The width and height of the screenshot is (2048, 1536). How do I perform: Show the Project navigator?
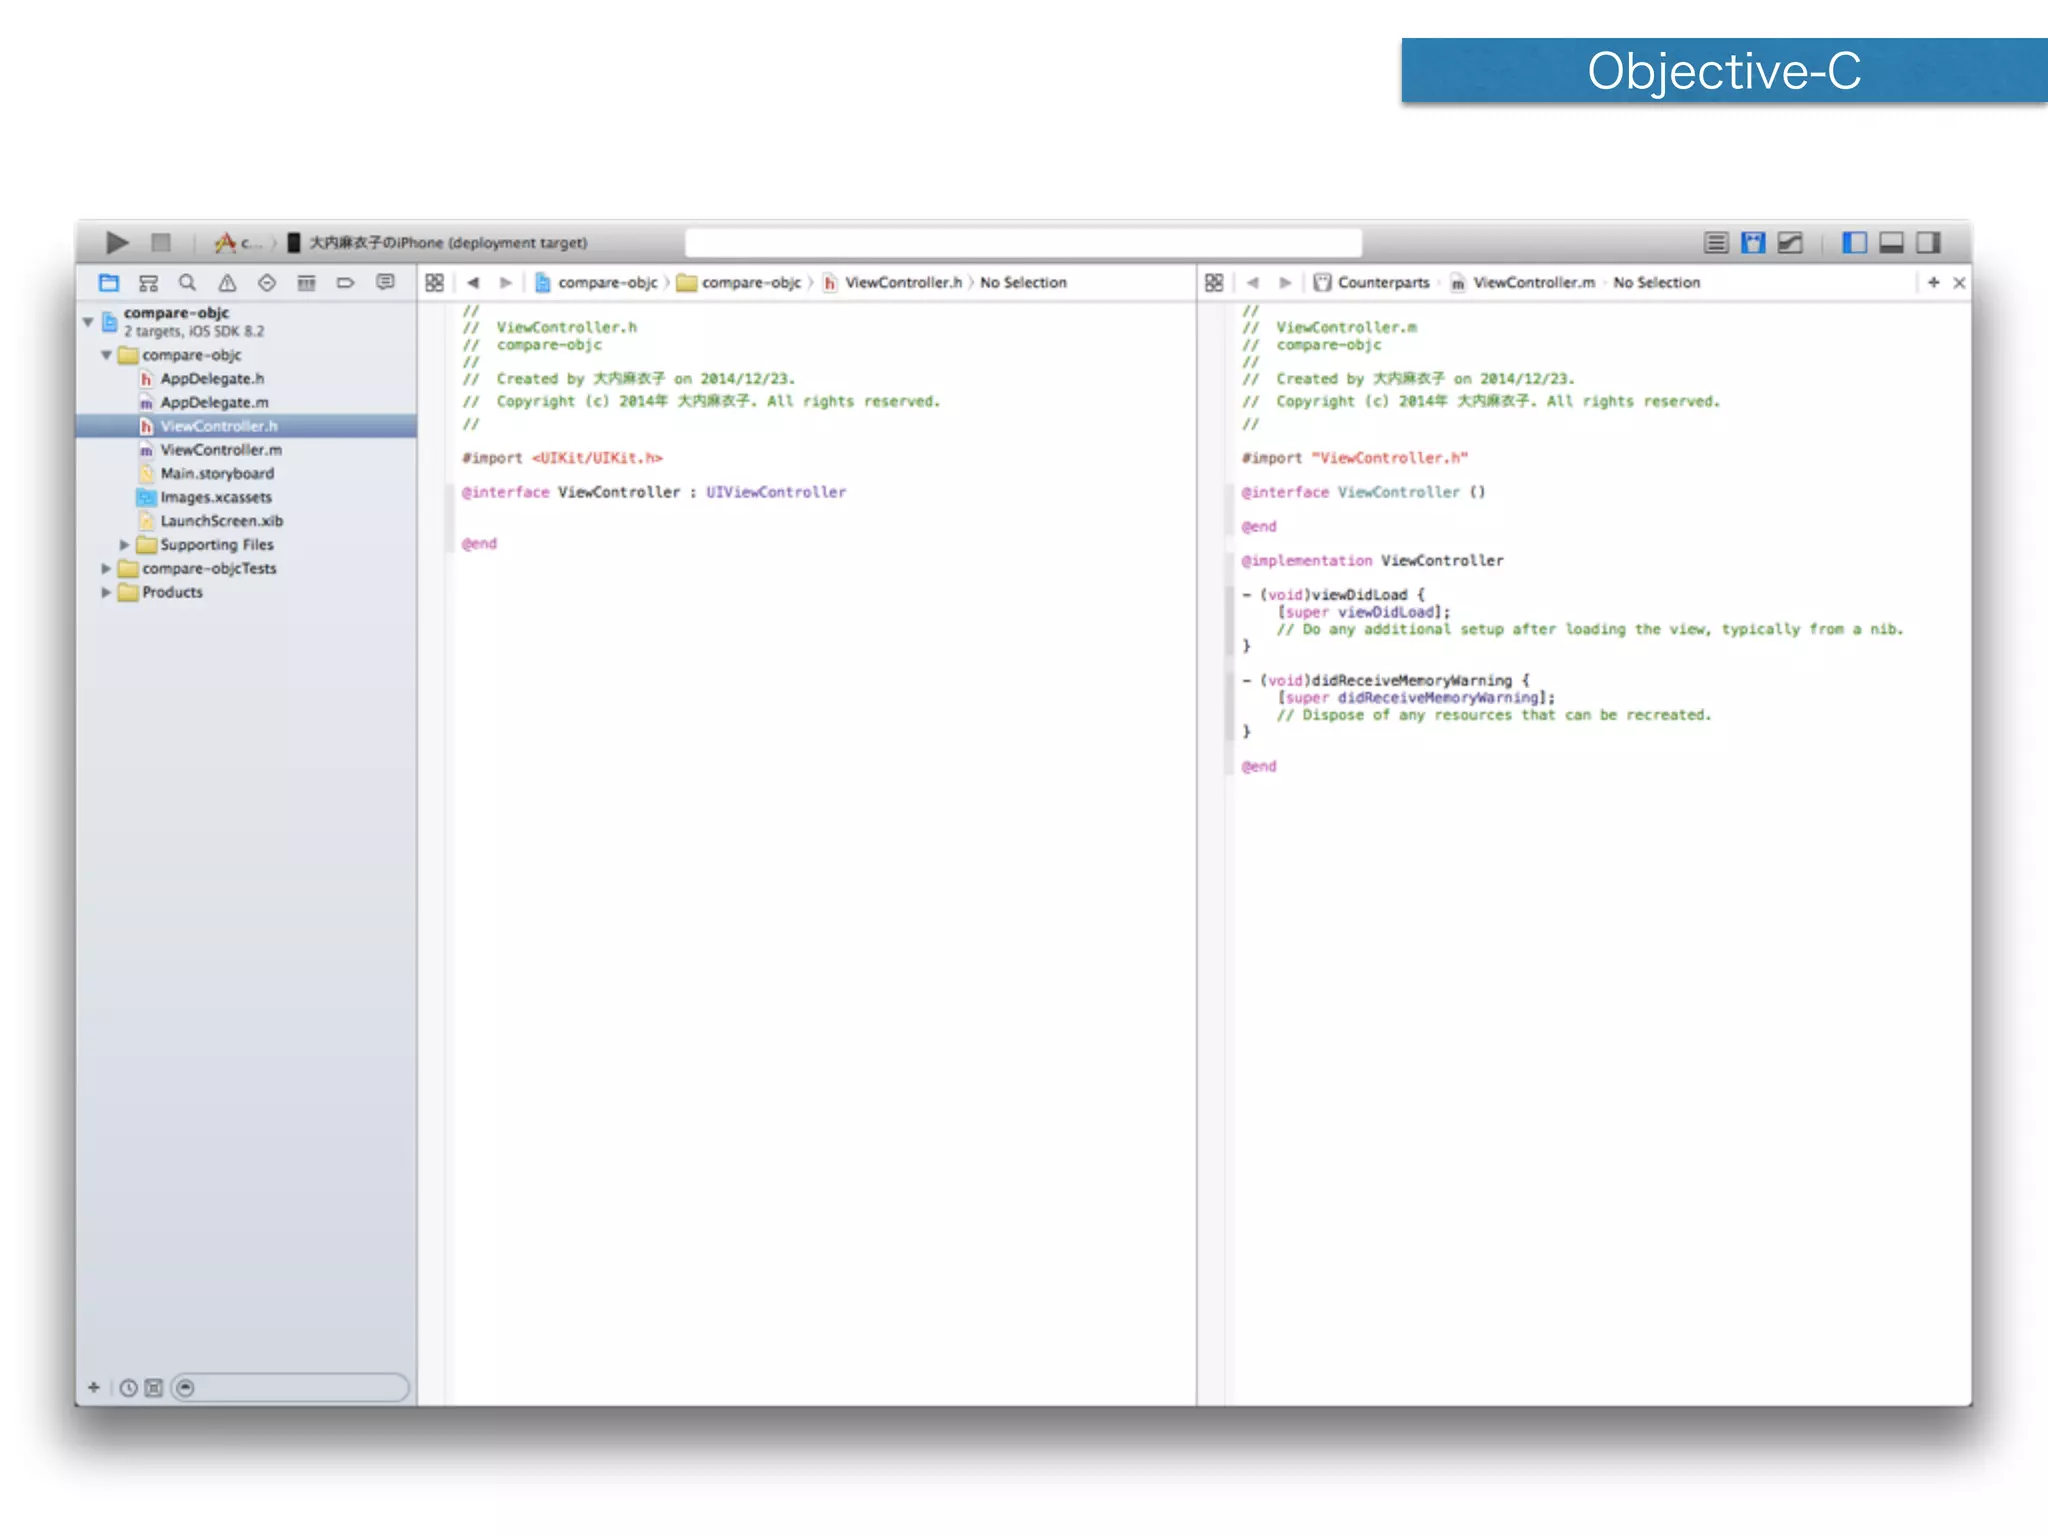(x=109, y=283)
